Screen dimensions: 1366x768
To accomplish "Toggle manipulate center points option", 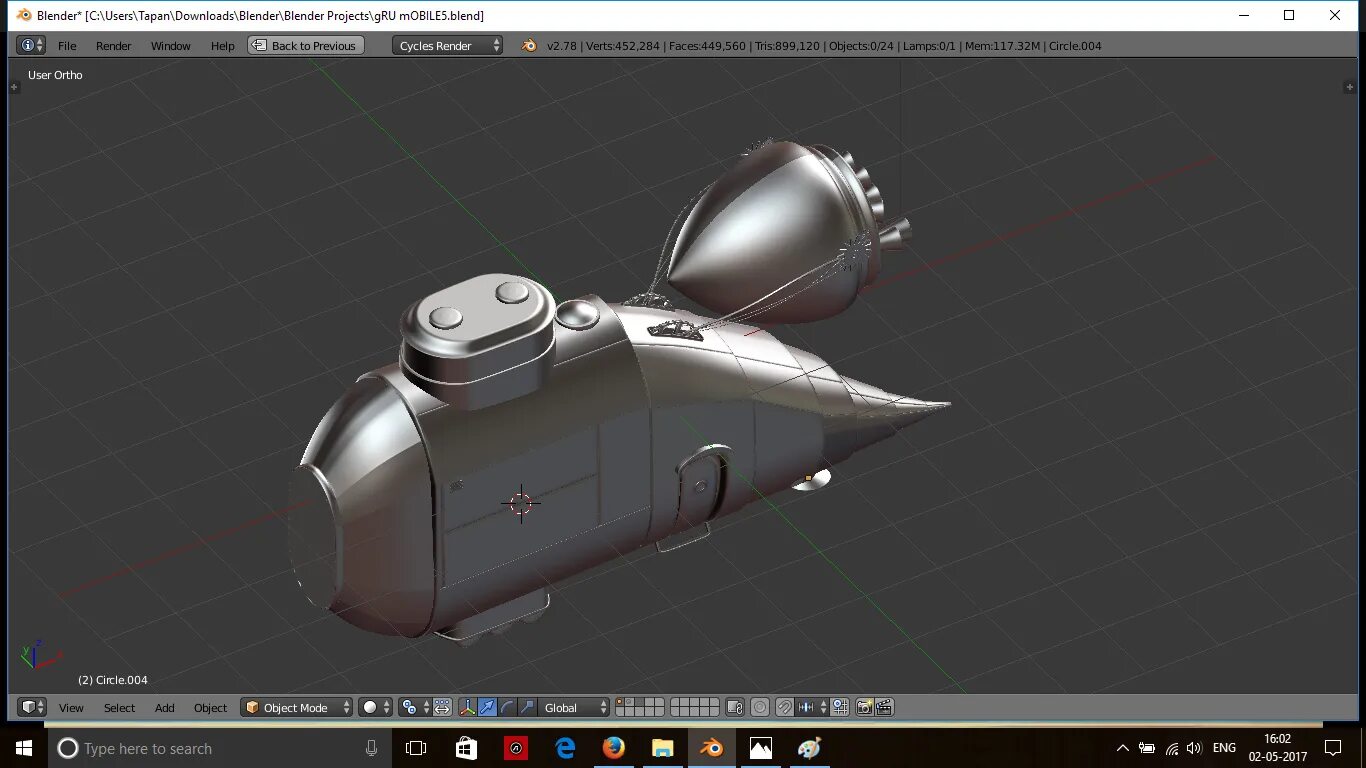I will pyautogui.click(x=442, y=707).
